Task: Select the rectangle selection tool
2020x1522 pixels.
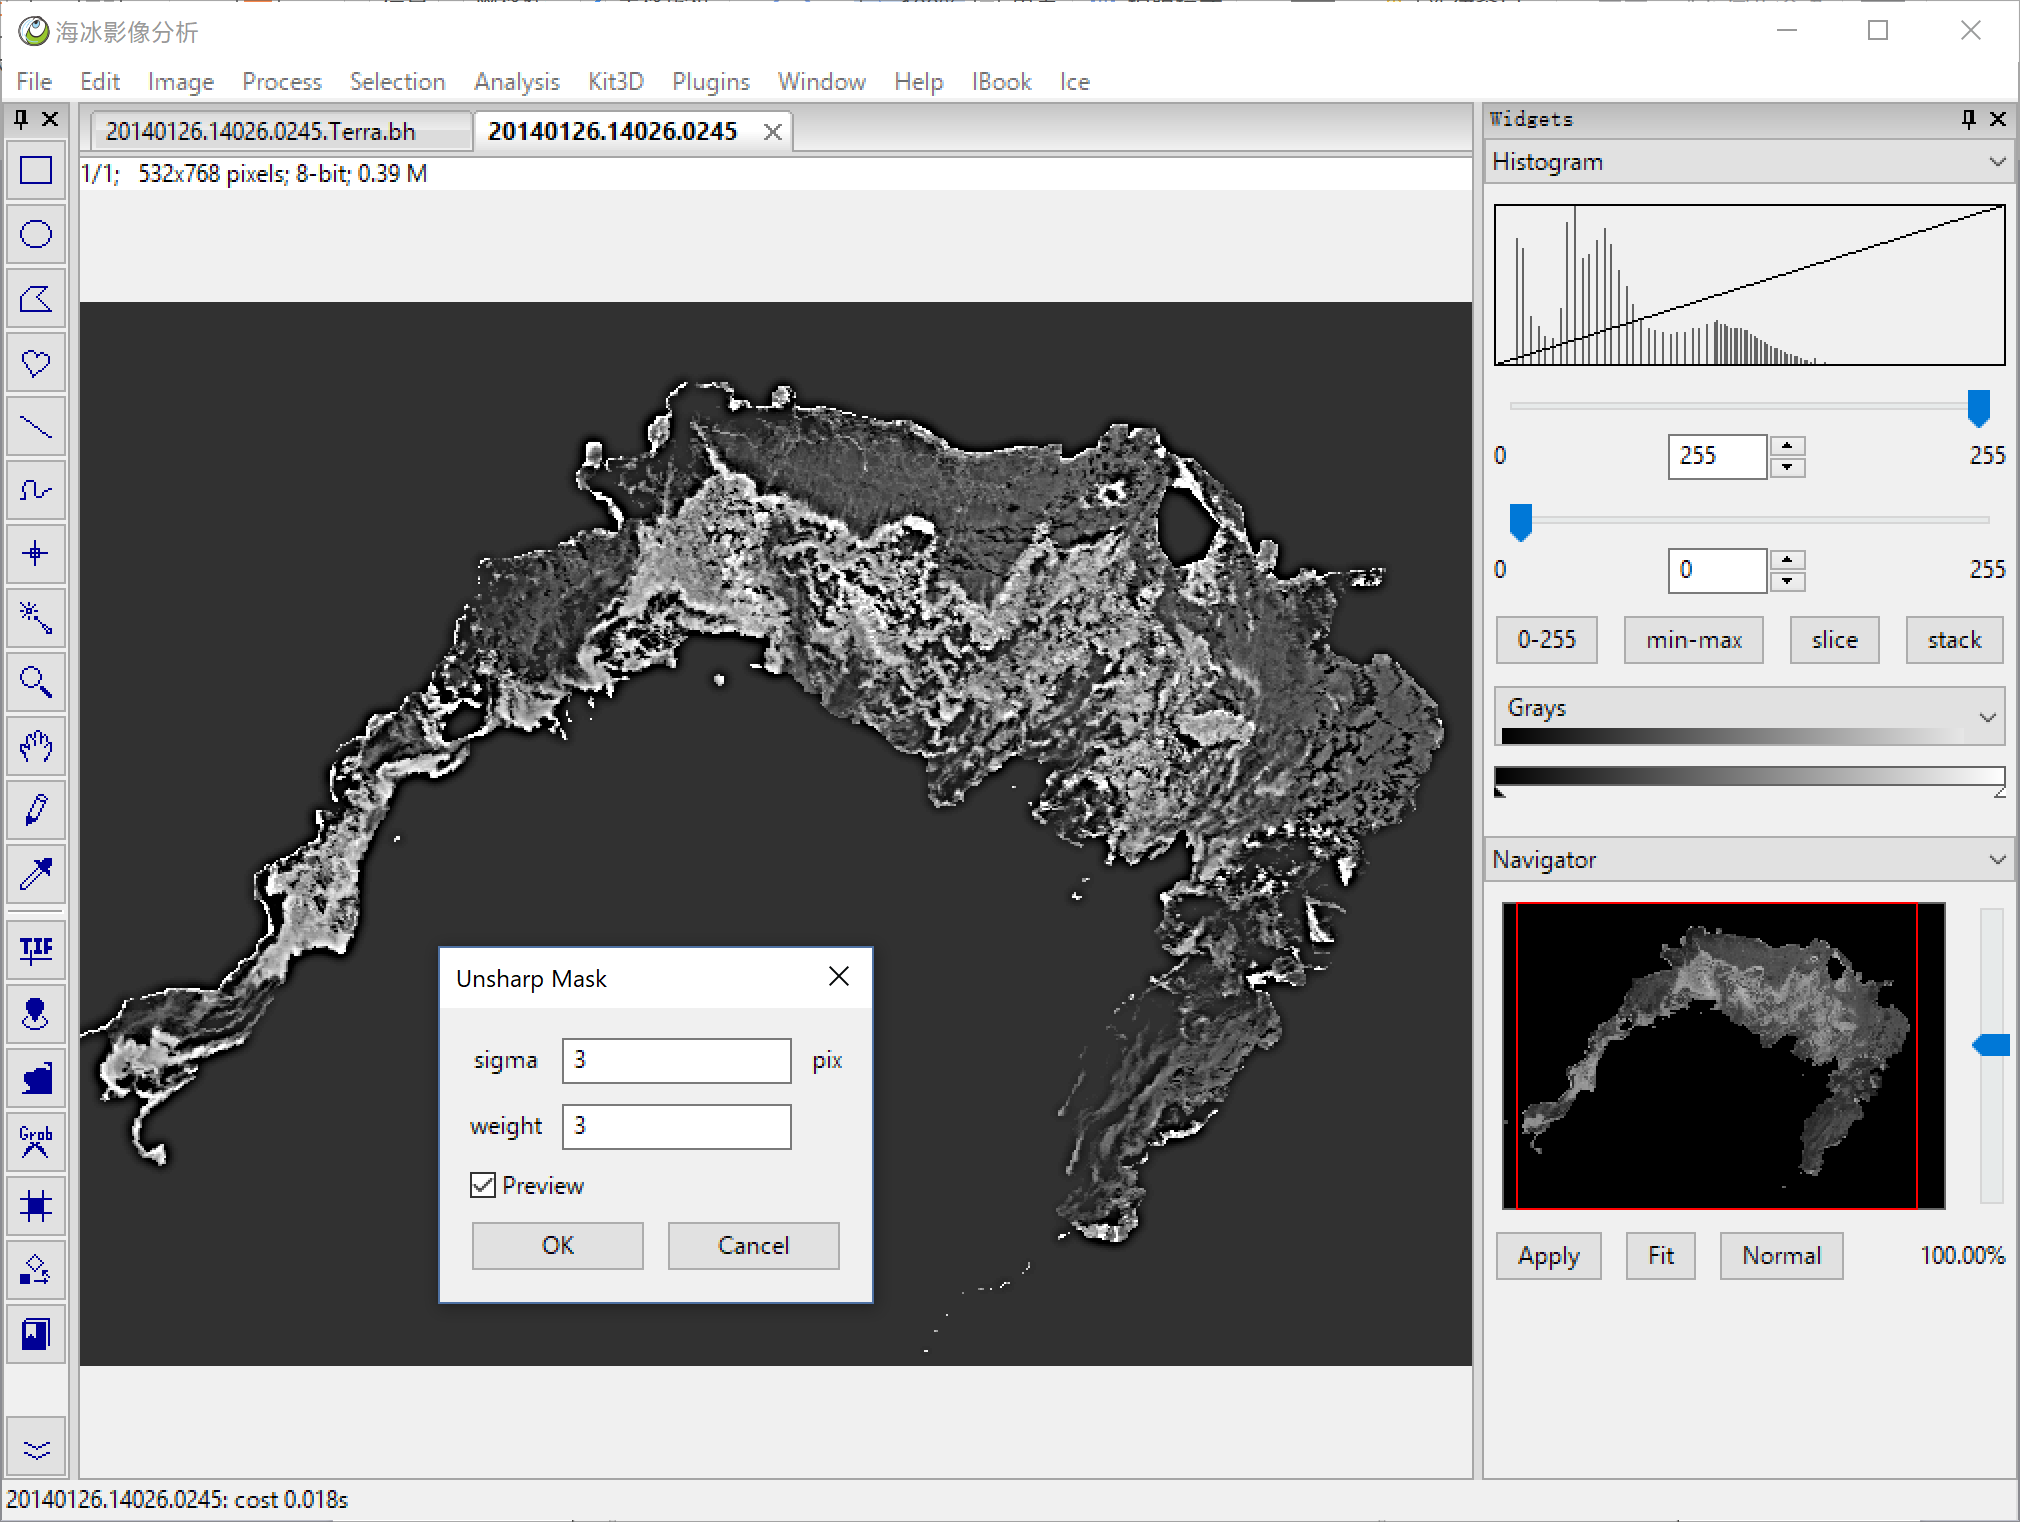Action: [36, 171]
